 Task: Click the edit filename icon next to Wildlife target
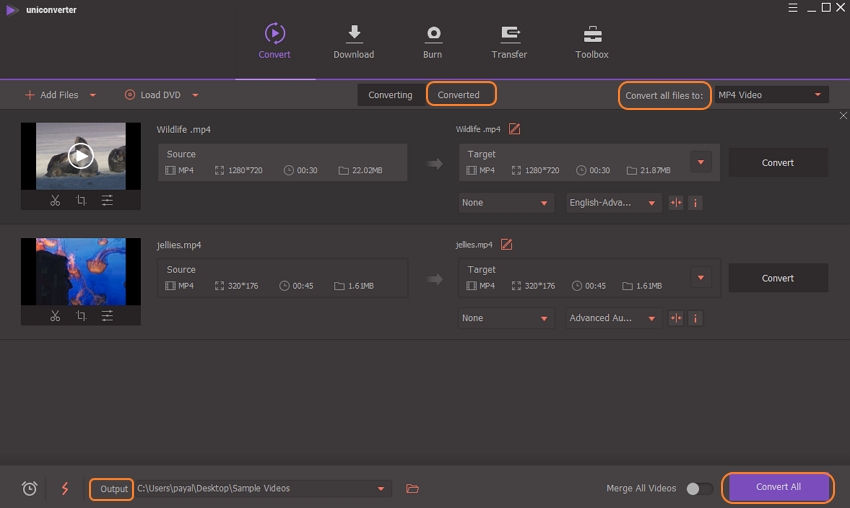(x=514, y=129)
